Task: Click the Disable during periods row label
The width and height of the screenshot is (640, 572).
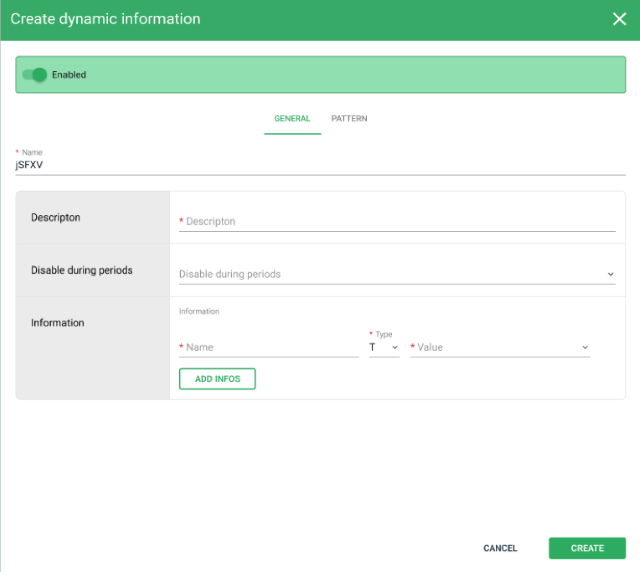Action: (82, 270)
